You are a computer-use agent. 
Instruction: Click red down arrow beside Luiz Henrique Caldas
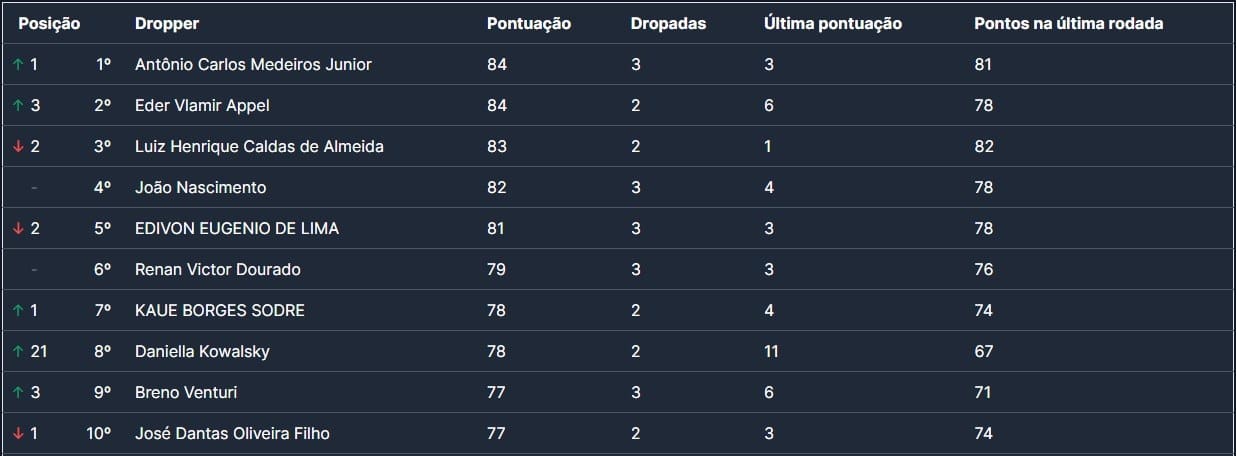18,147
